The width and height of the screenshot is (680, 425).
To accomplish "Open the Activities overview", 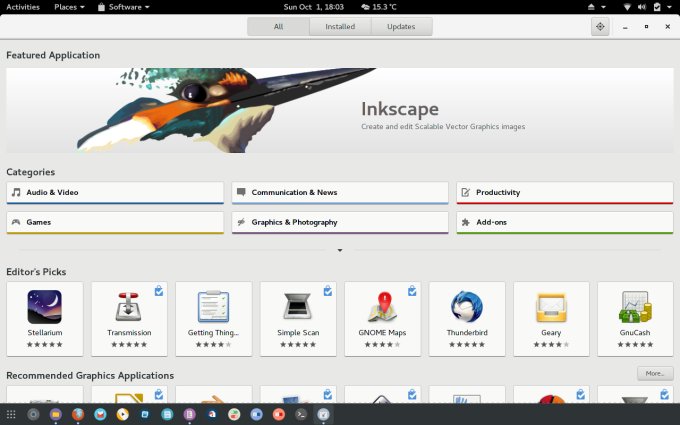I will pos(23,7).
